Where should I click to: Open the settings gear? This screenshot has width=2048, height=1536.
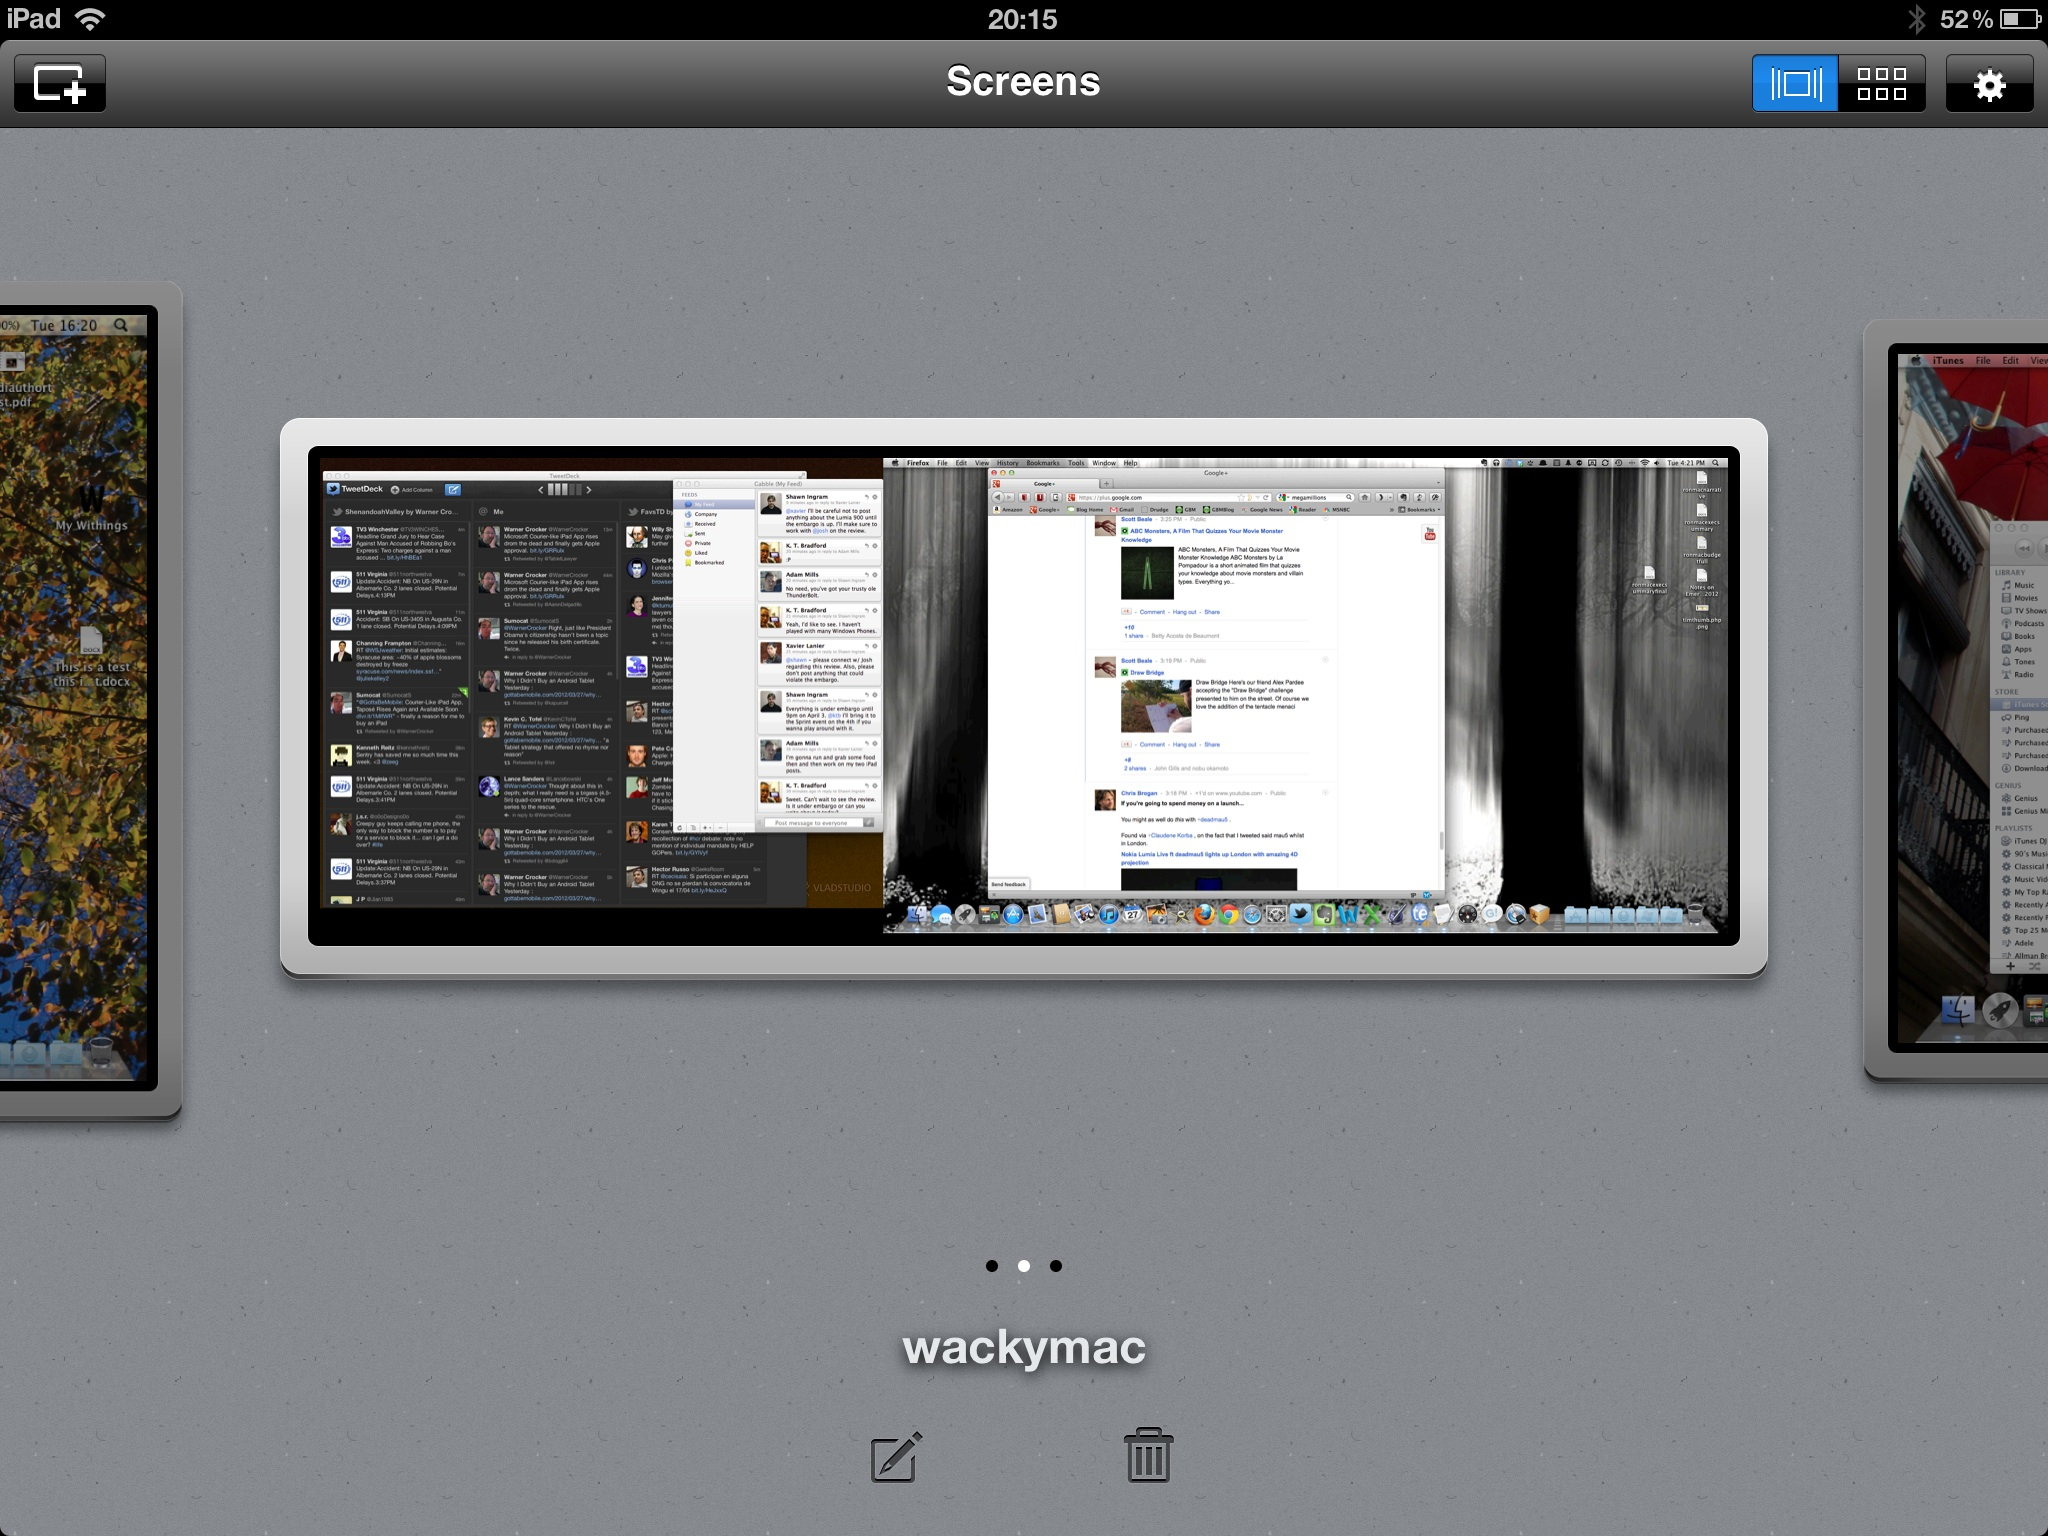click(1989, 84)
